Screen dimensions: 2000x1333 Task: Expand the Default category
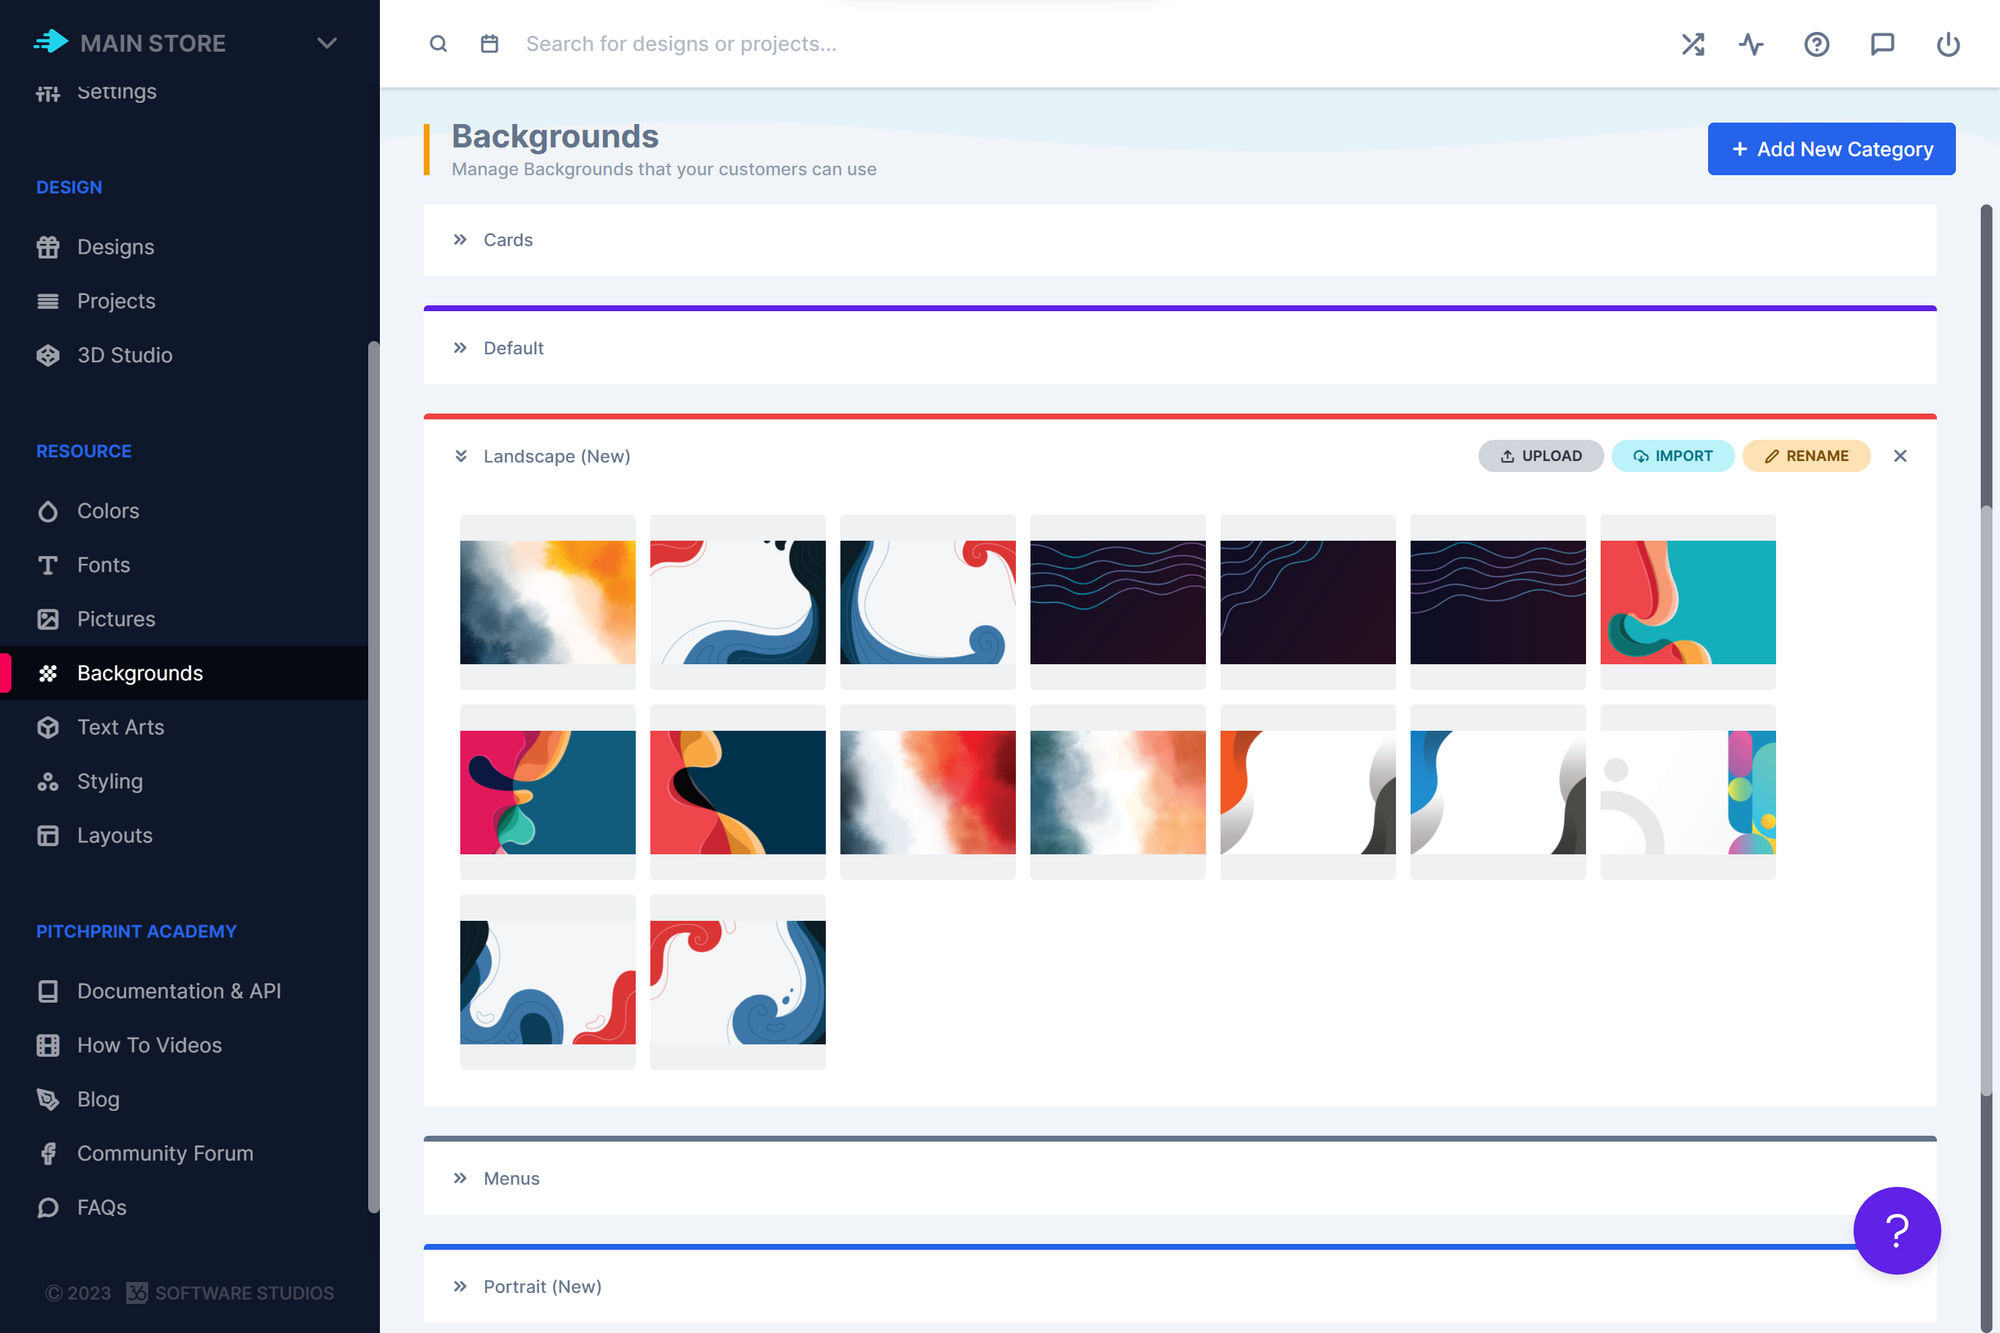(460, 348)
